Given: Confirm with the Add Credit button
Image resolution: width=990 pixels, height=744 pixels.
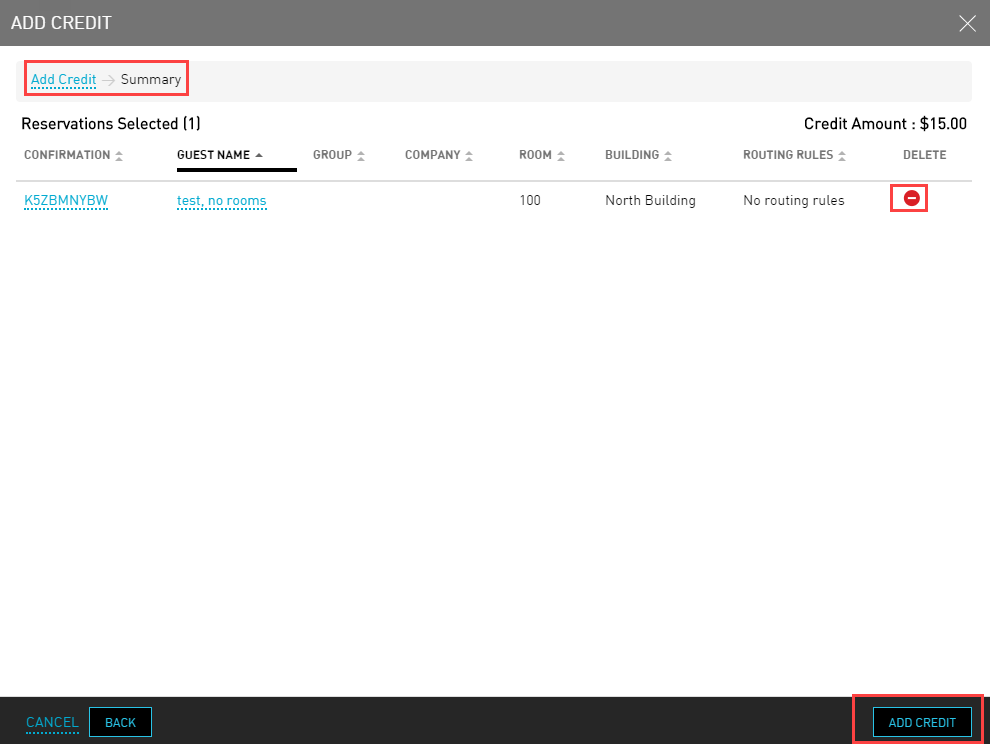Looking at the screenshot, I should point(922,722).
